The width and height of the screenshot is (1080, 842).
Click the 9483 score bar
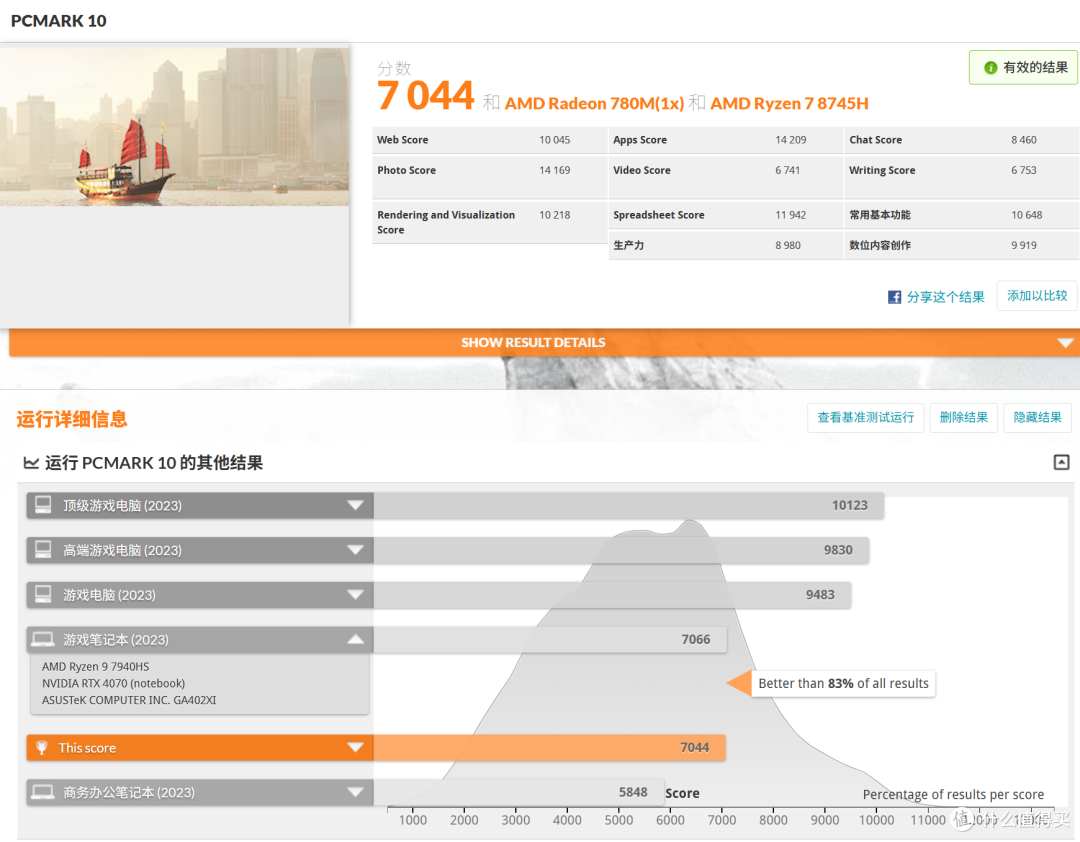[612, 595]
